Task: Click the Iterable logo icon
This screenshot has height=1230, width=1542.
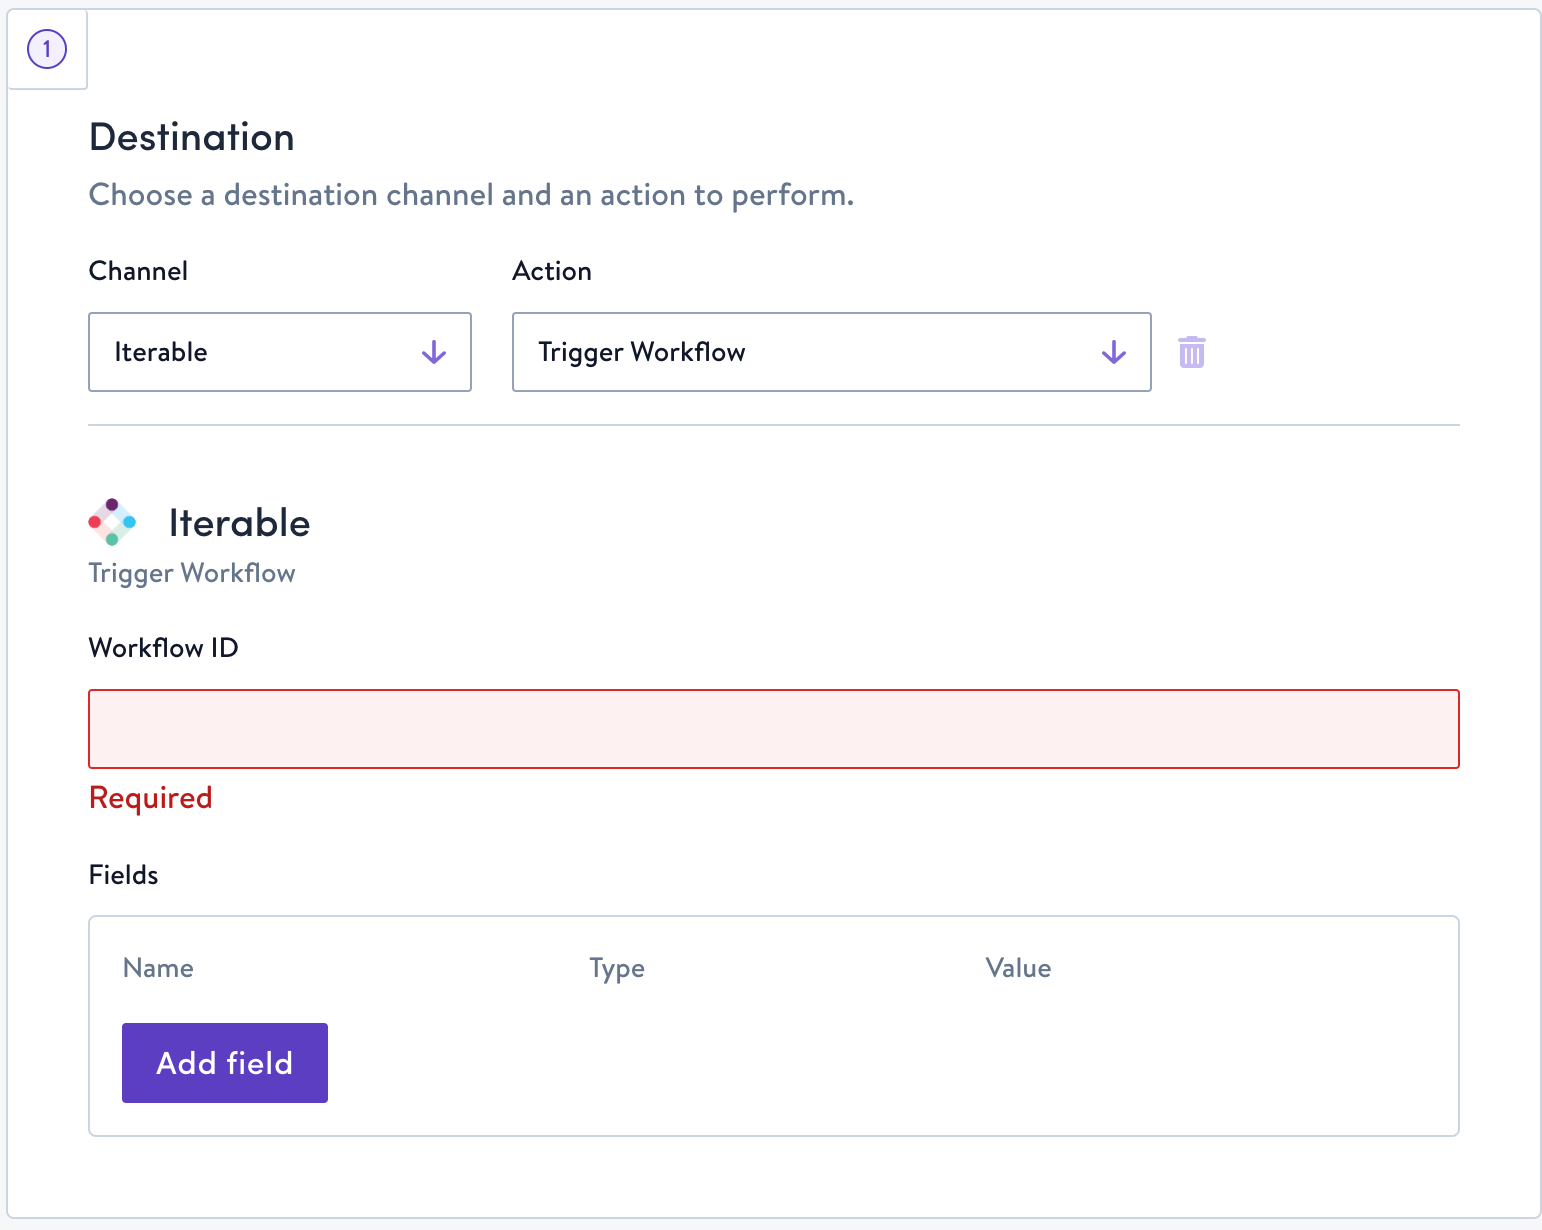Action: (x=112, y=522)
